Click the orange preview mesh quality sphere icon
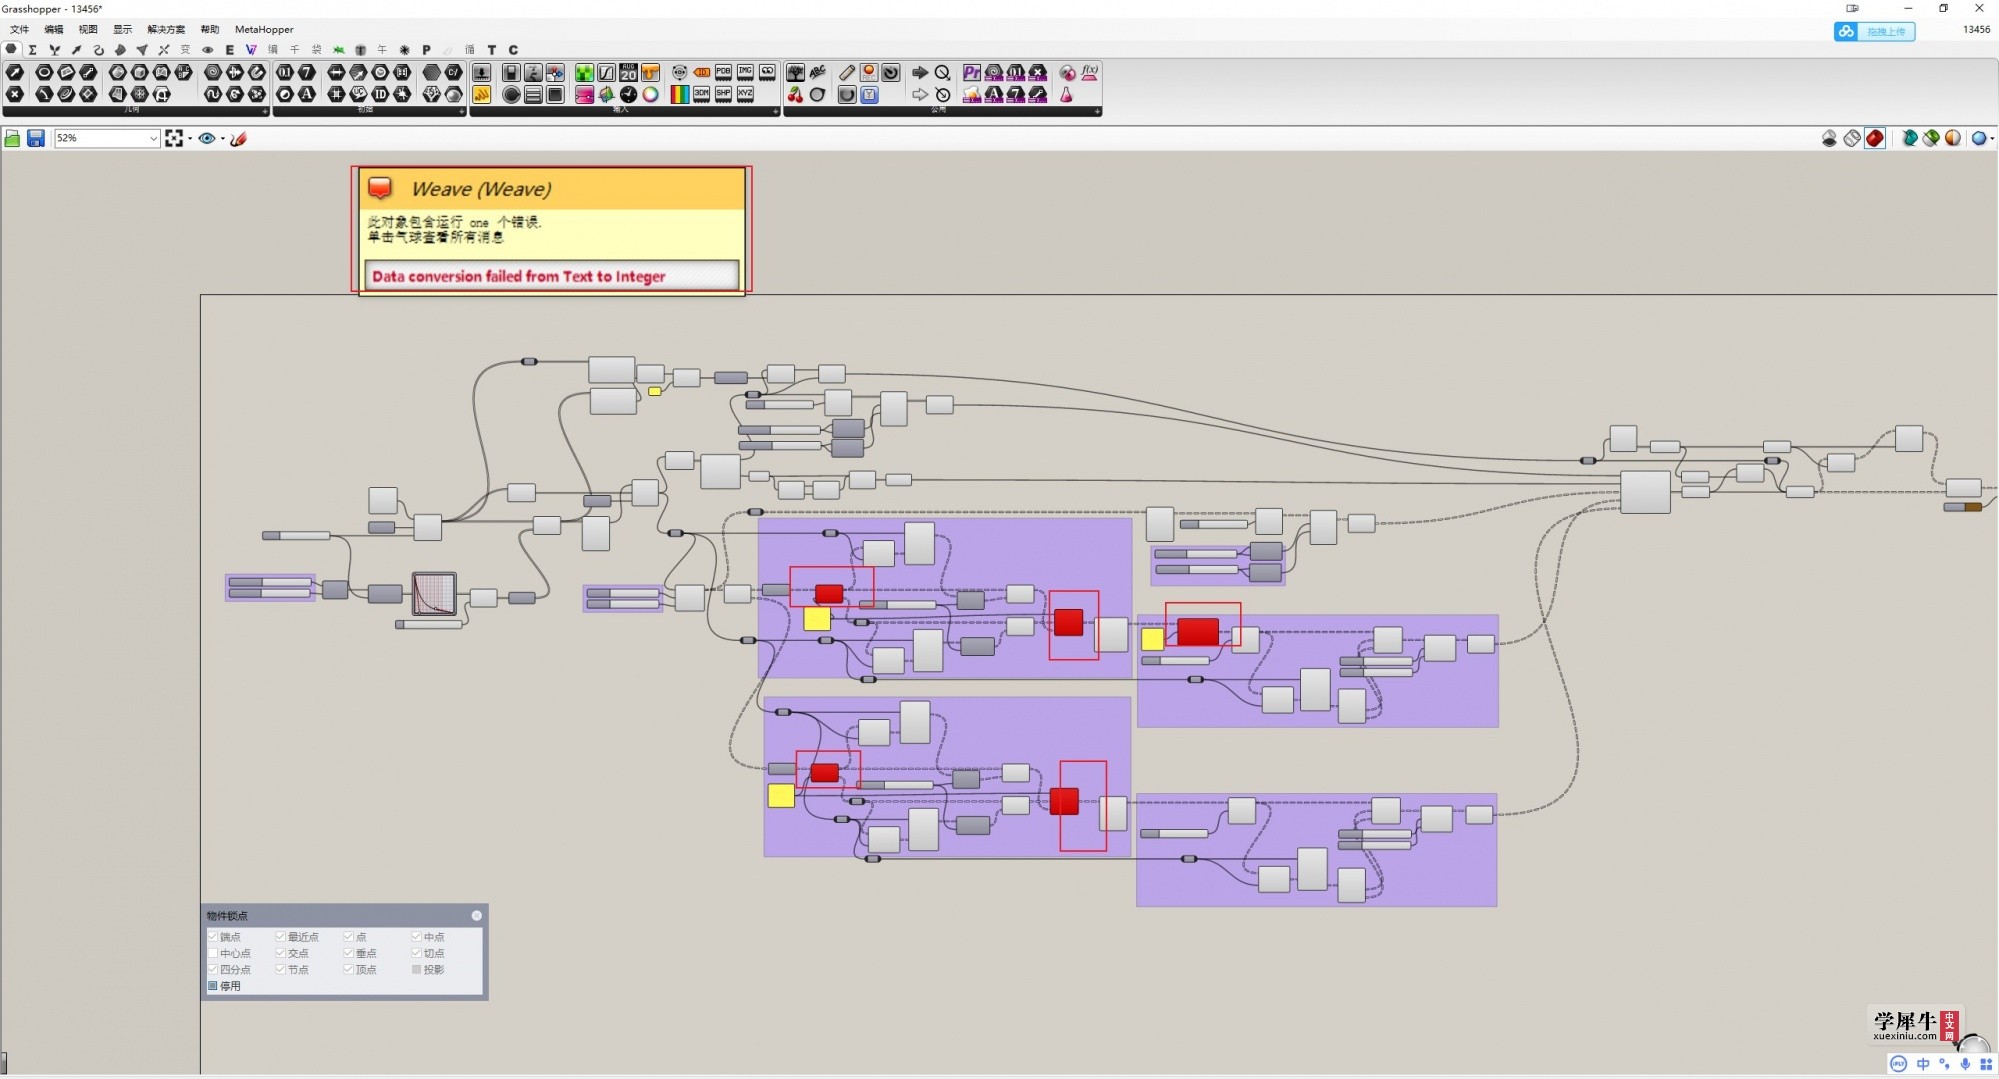1999x1079 pixels. pos(1953,138)
